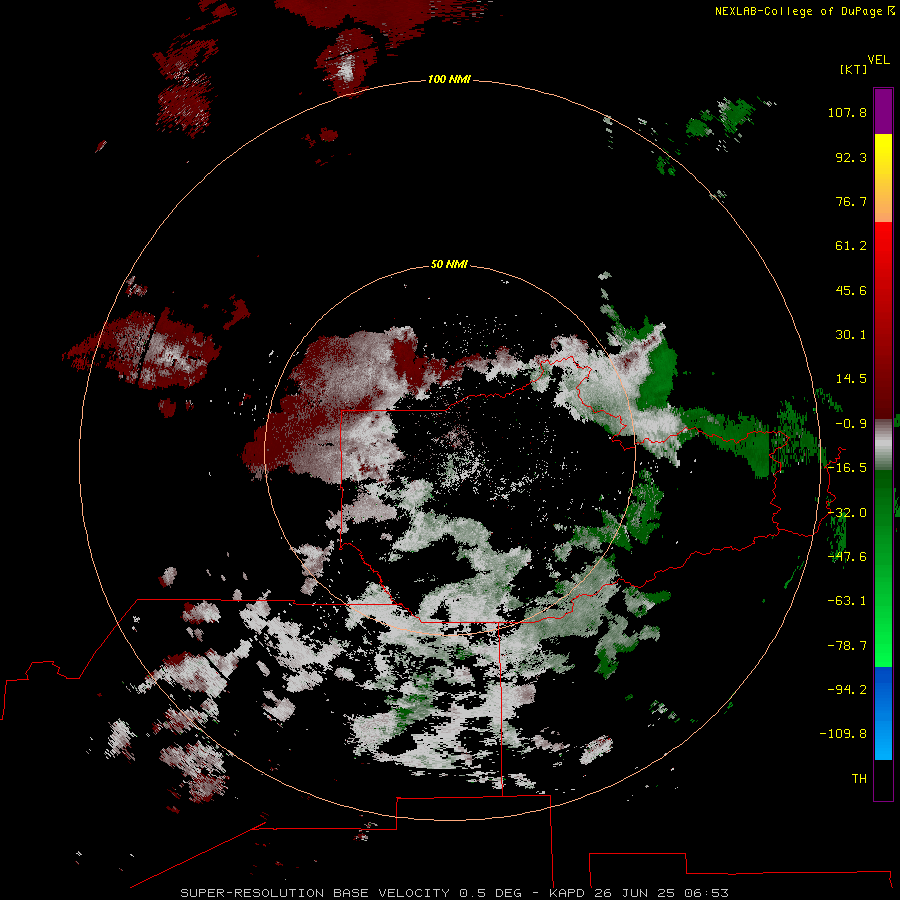The image size is (900, 900).
Task: Select the -63.1 scale value
Action: [847, 601]
